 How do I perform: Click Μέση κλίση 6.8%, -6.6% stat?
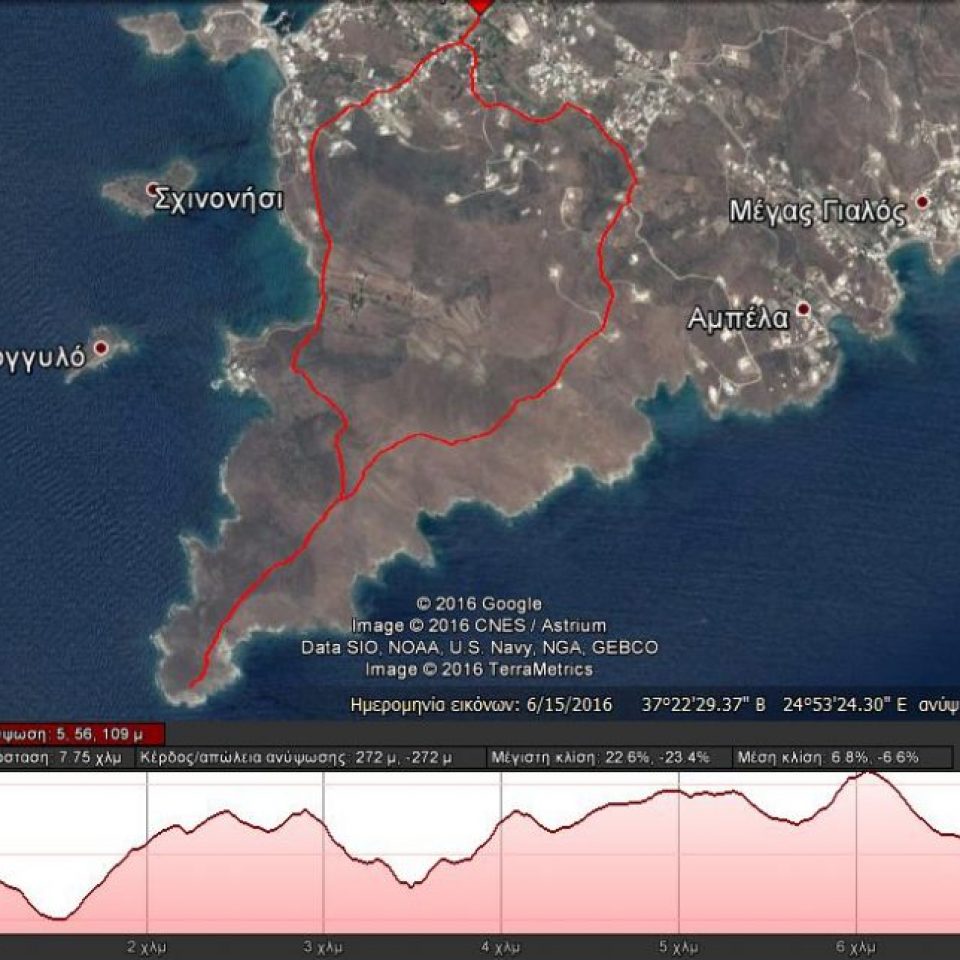[x=828, y=758]
